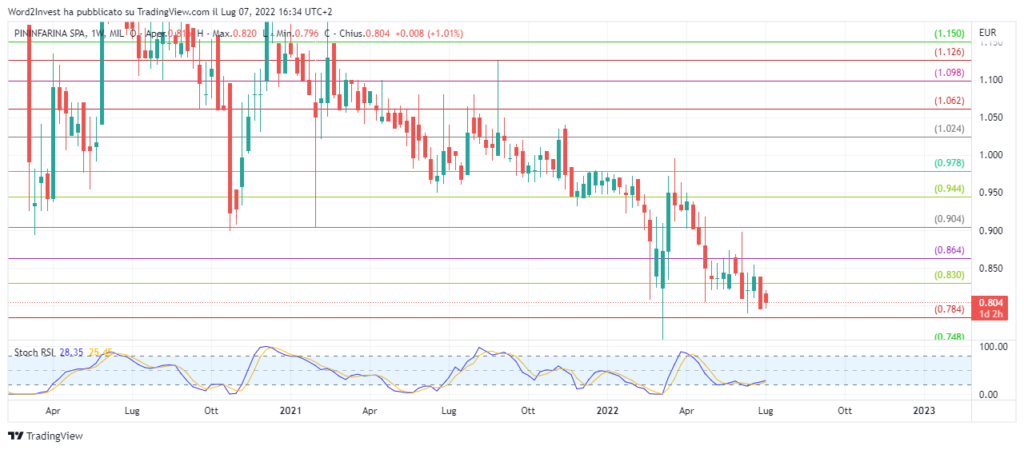Click the current price tag 0.804
The height and width of the screenshot is (450, 1024).
990,302
